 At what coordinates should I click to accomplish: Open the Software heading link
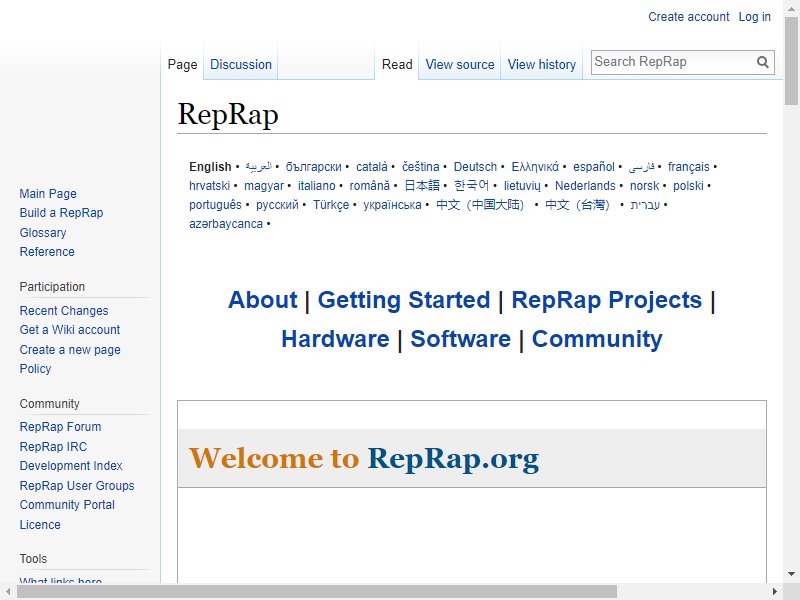[460, 339]
